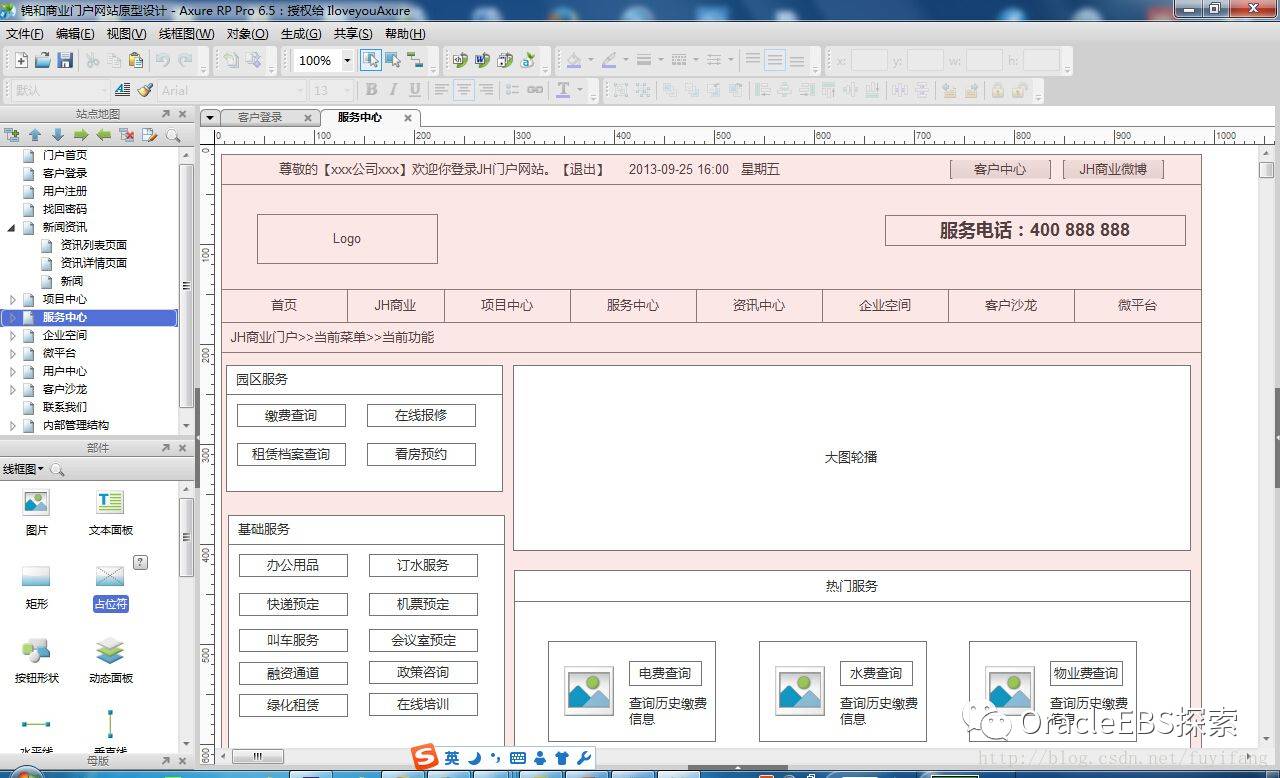
Task: Generate Word specification using the W icon
Action: coord(482,60)
